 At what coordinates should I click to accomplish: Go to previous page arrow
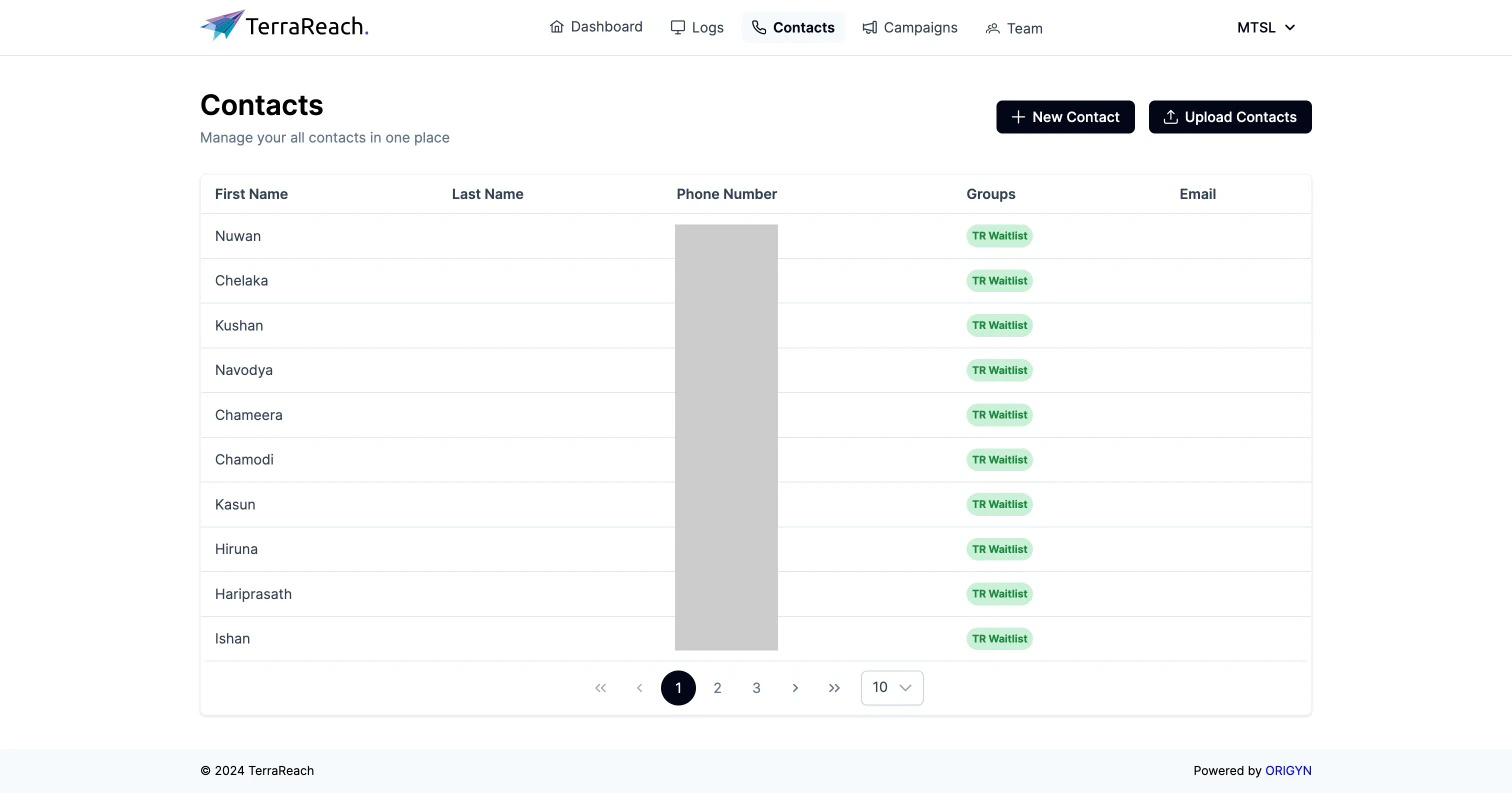point(639,688)
